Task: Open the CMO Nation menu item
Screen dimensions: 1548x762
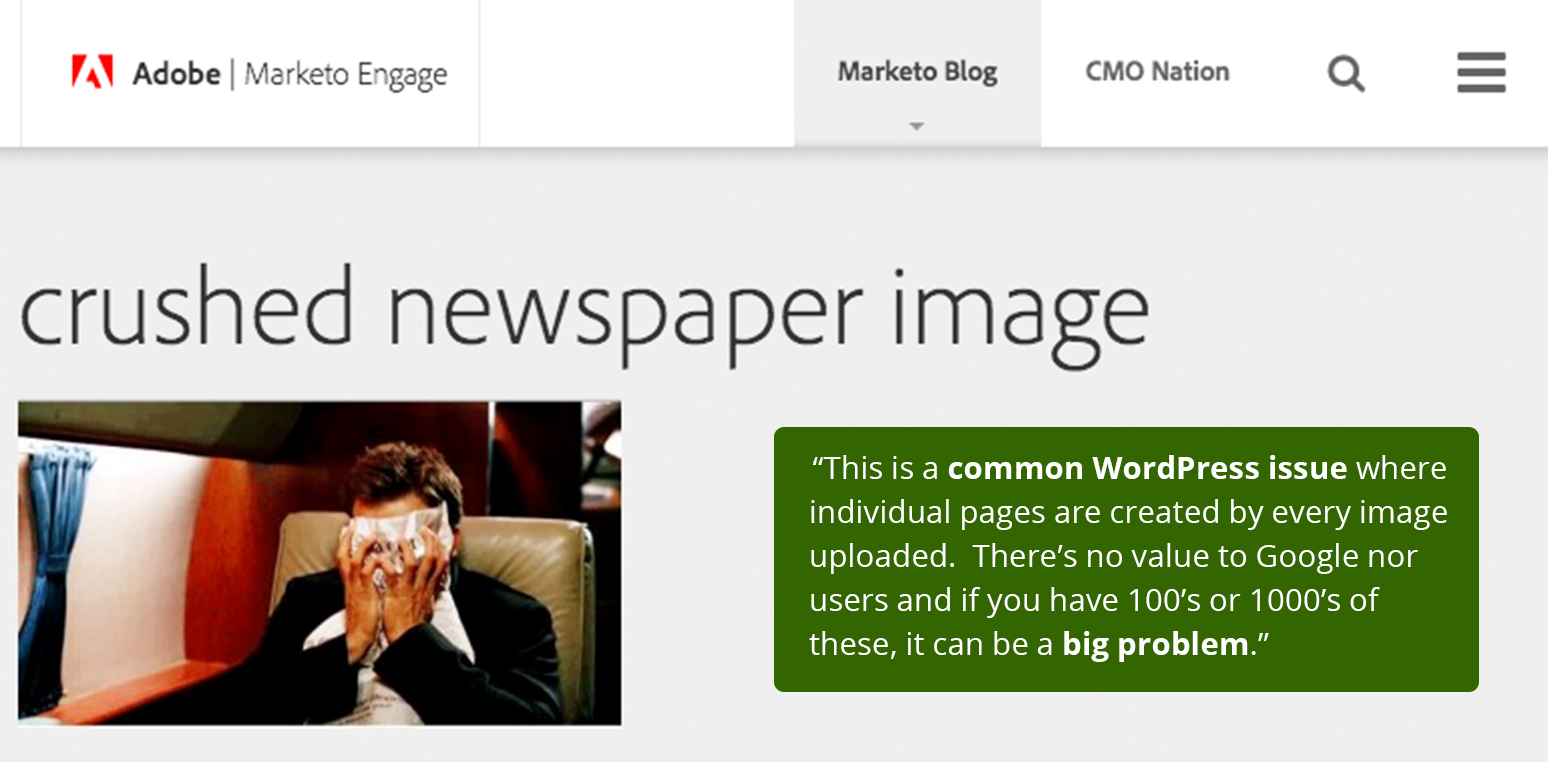Action: (1157, 72)
